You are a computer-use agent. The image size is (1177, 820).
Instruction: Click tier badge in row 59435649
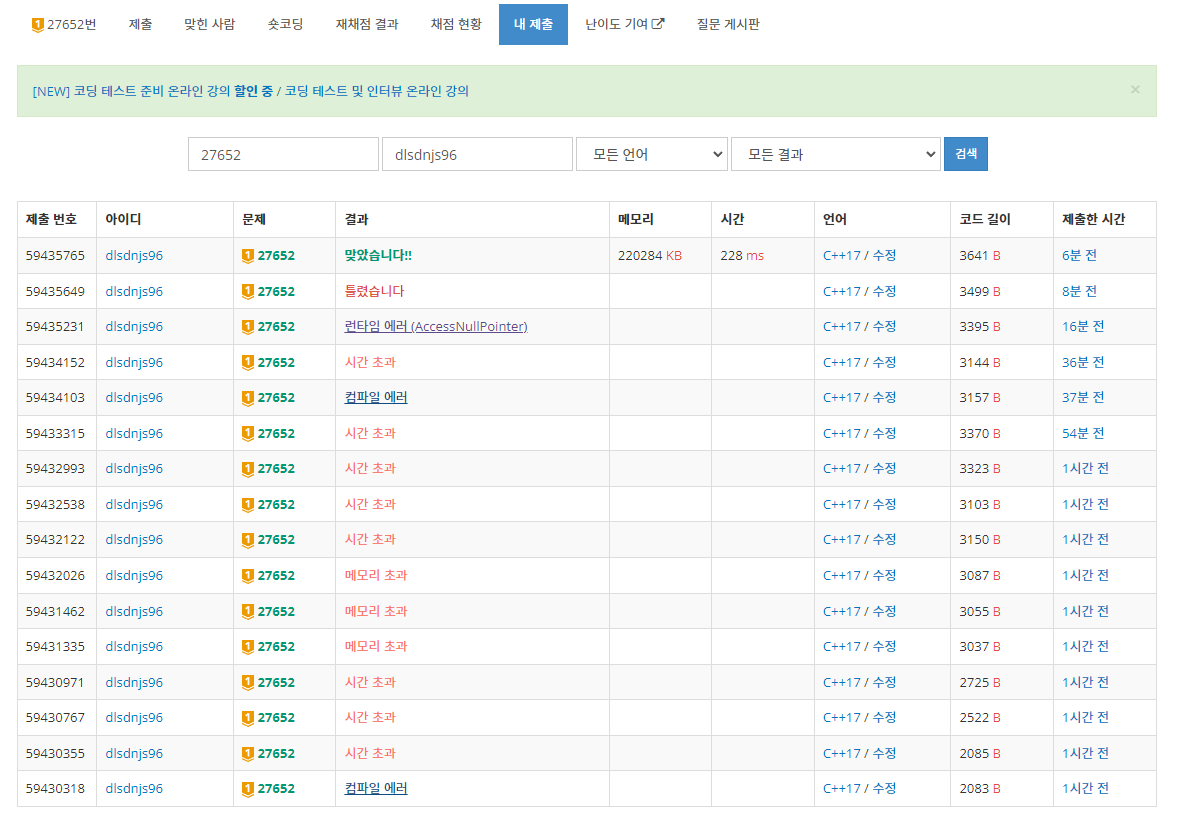pos(248,291)
